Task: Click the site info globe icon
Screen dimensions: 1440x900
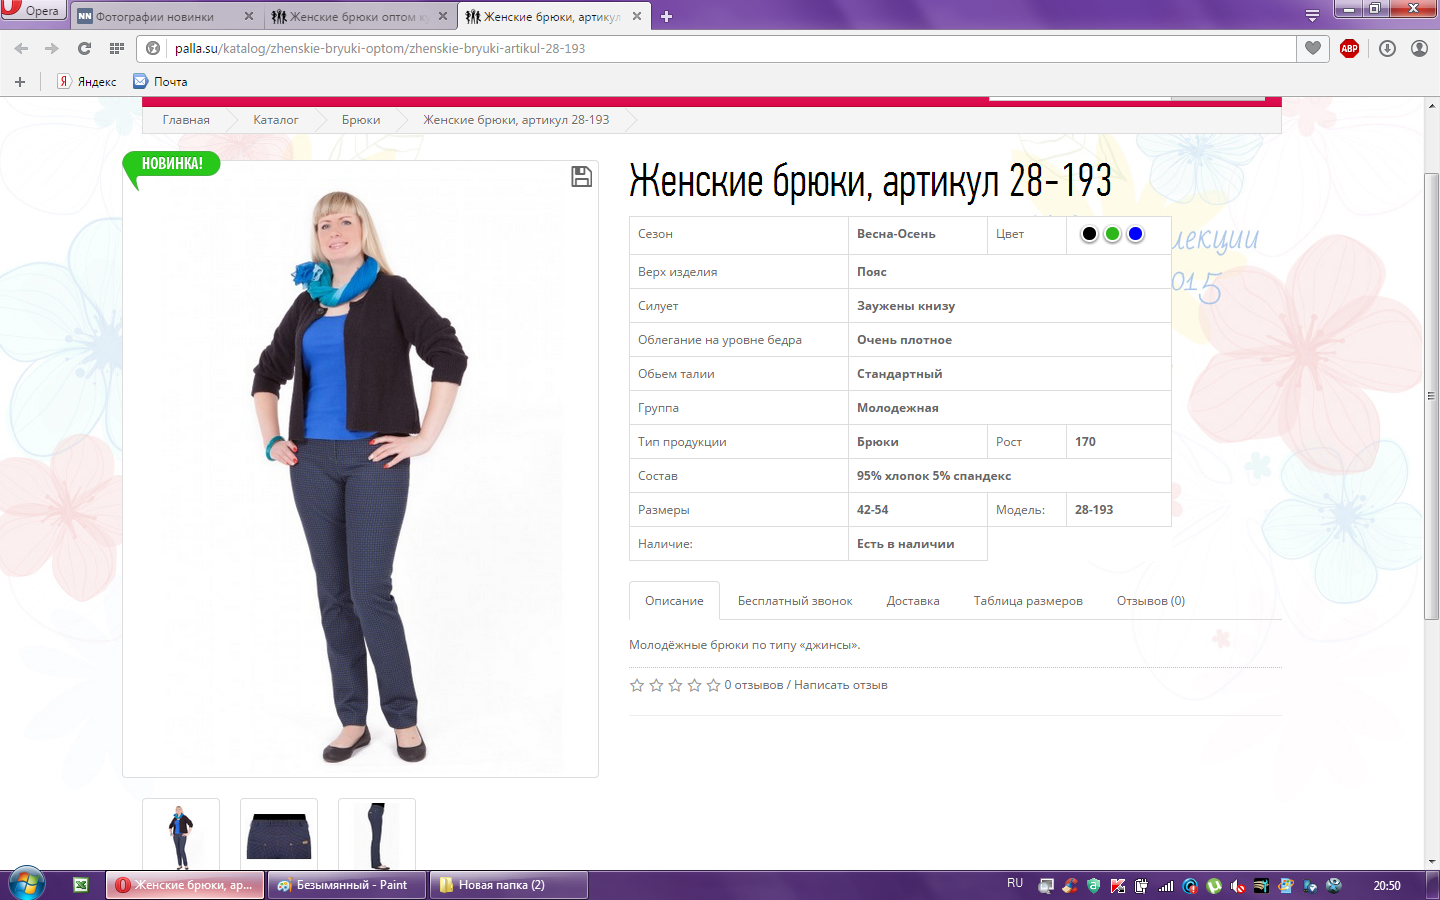Action: point(153,48)
